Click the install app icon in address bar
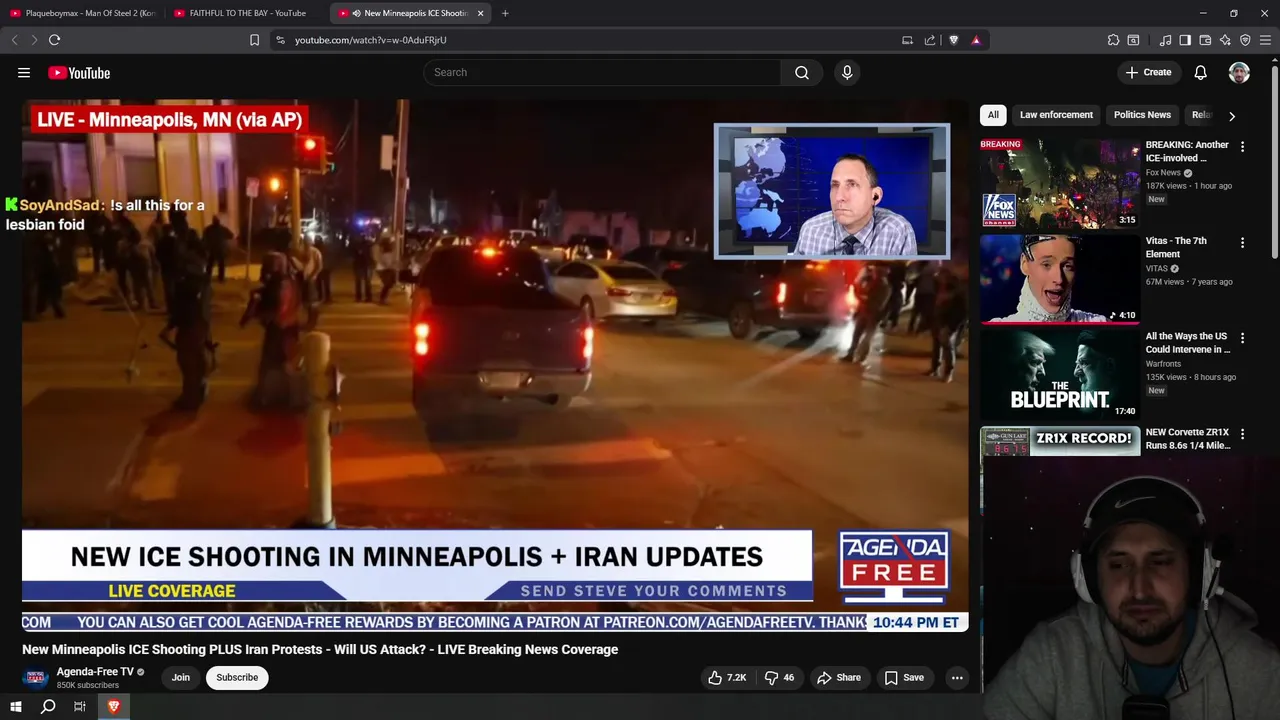1280x720 pixels. pyautogui.click(x=907, y=40)
